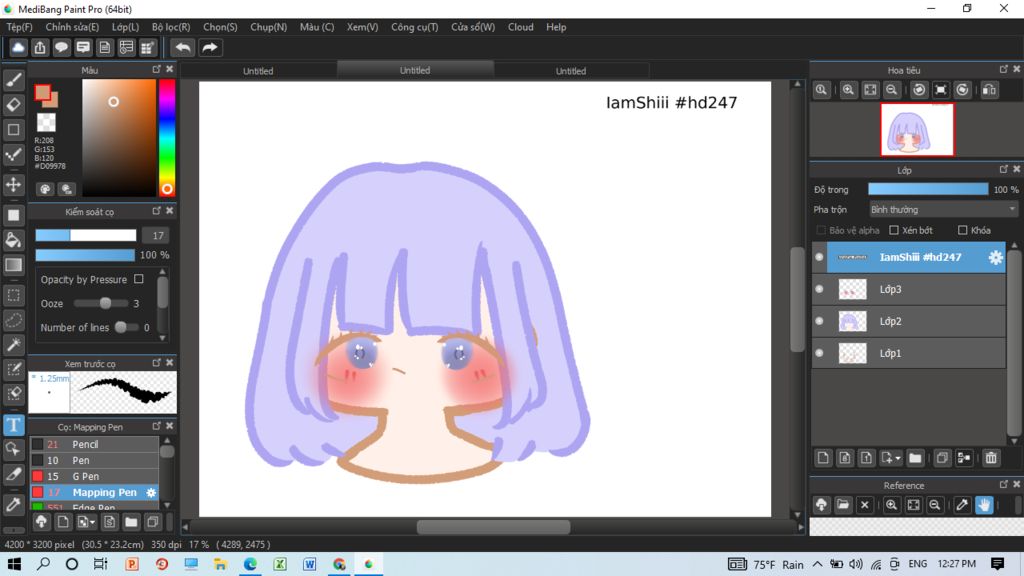This screenshot has height=576, width=1024.
Task: Adjust the Độ trong layer opacity slider
Action: (928, 189)
